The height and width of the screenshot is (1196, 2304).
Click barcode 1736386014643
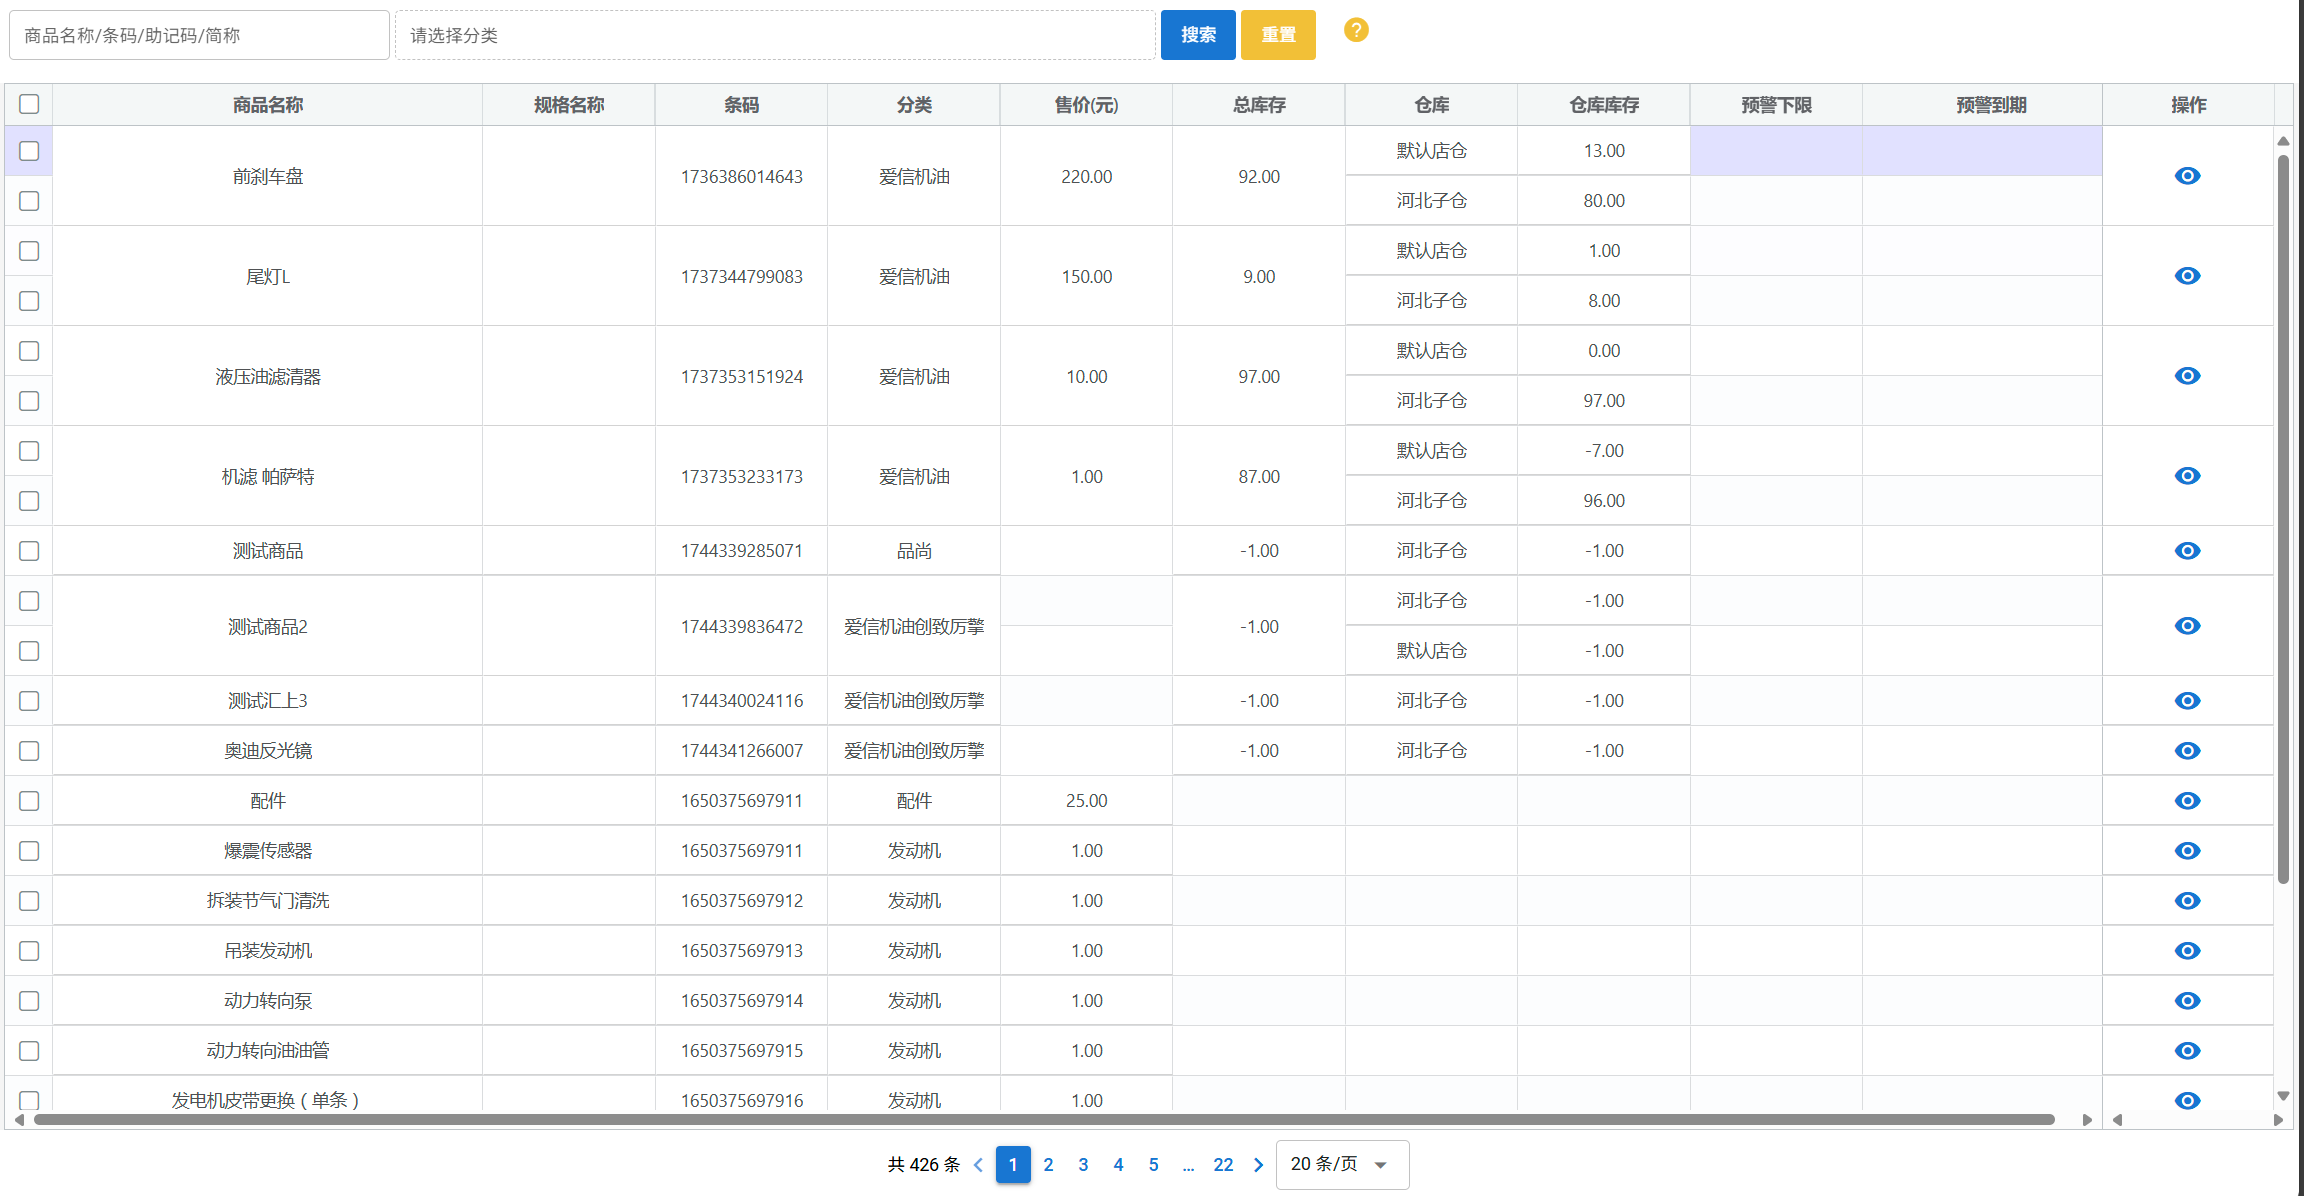pos(741,177)
